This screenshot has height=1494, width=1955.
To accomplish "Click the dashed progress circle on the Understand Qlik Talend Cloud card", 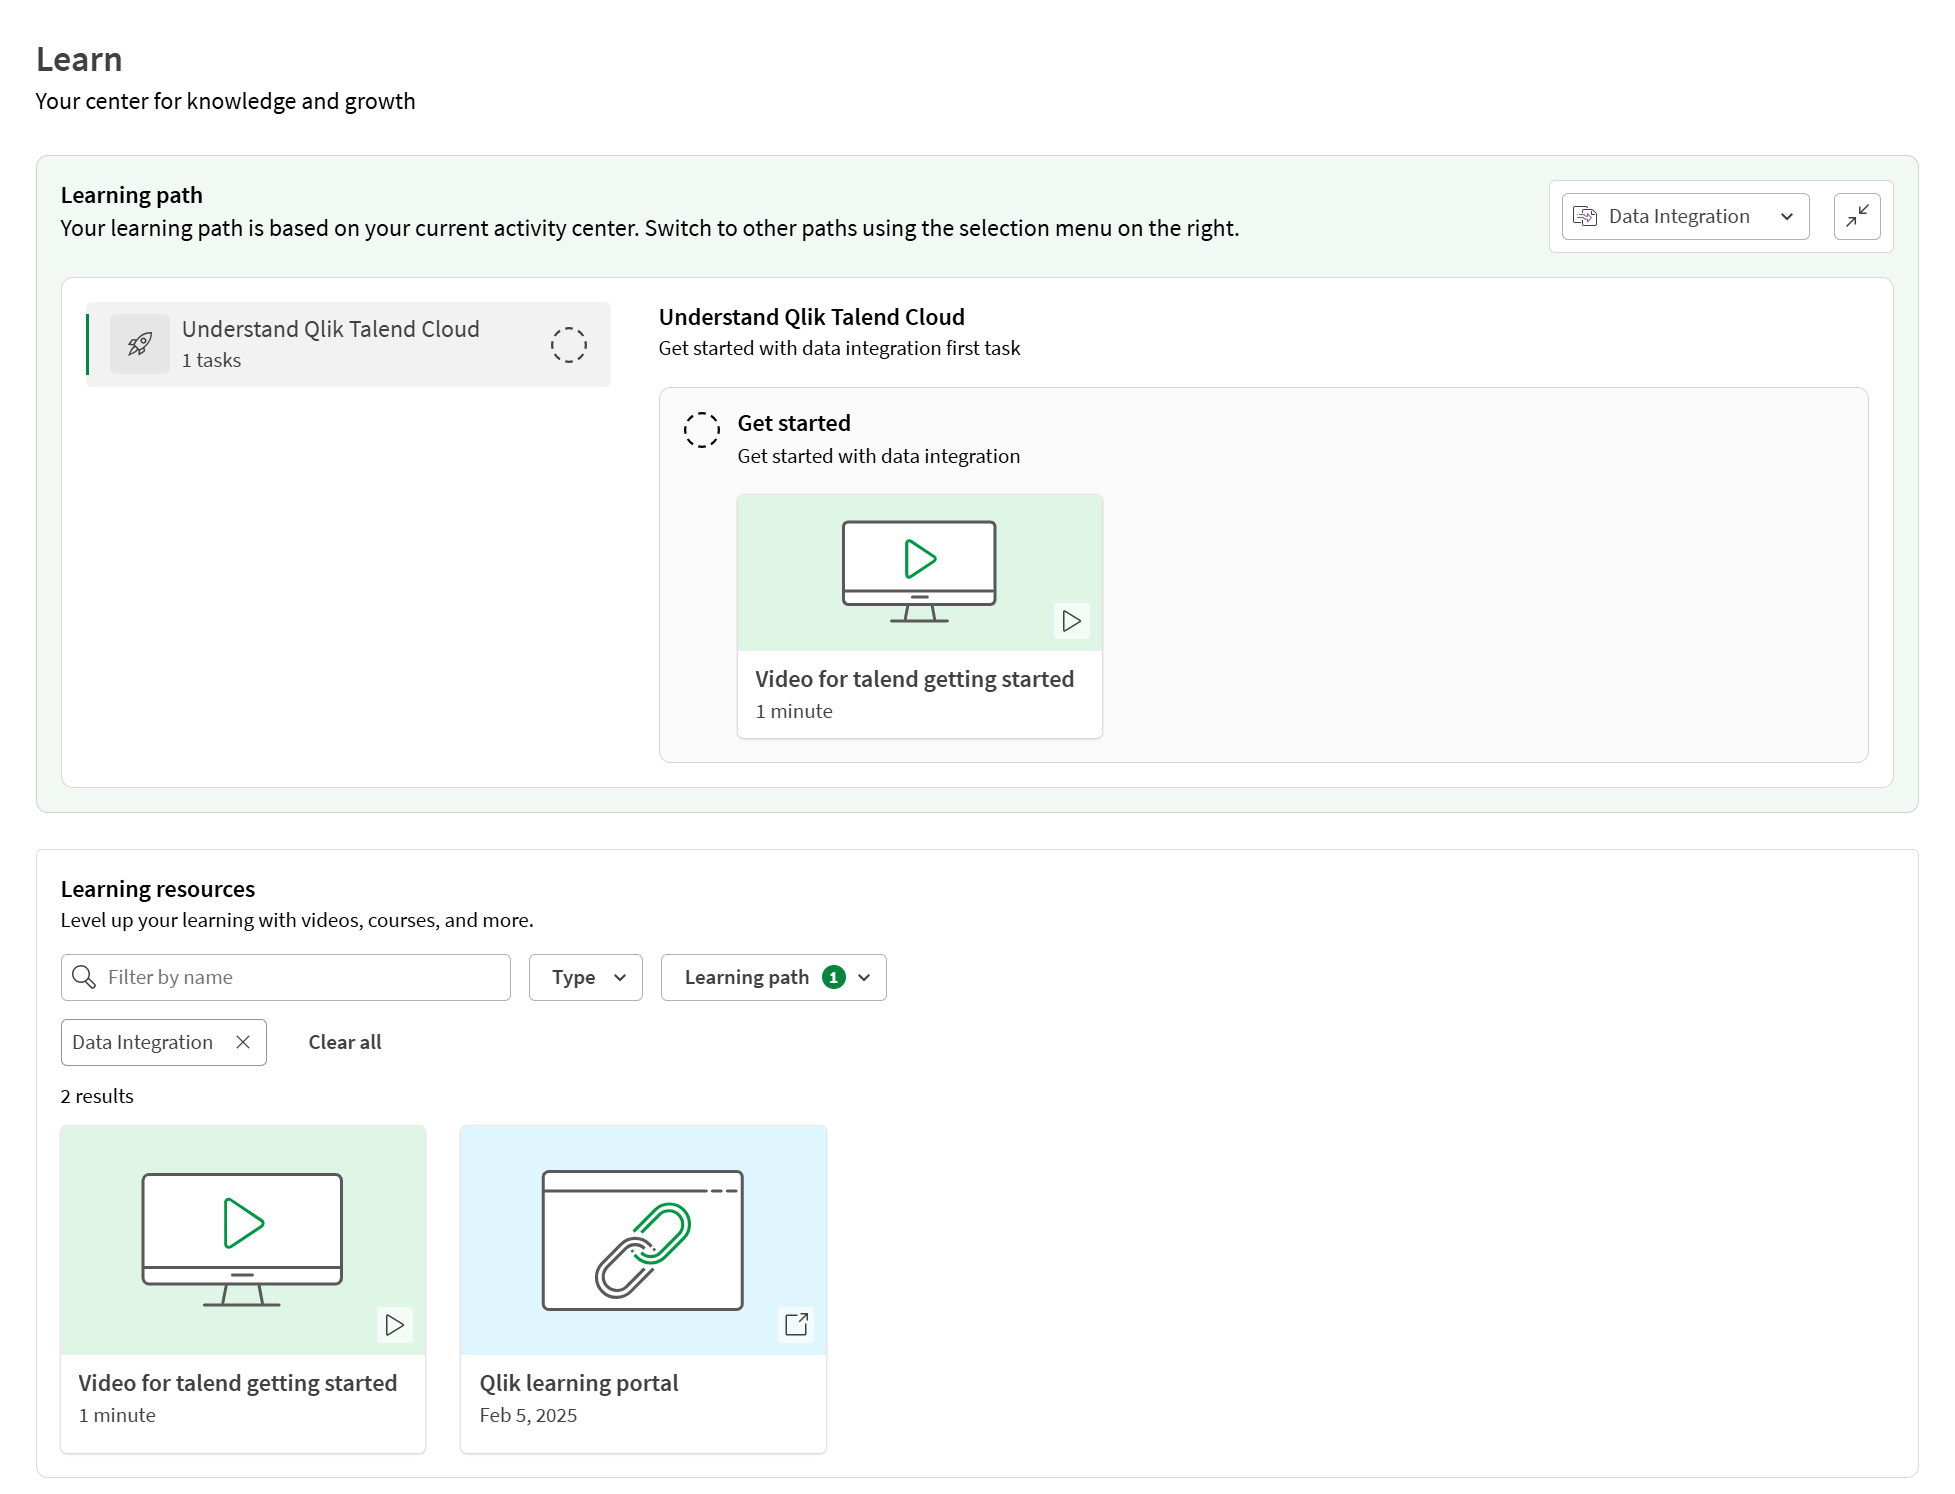I will point(569,344).
